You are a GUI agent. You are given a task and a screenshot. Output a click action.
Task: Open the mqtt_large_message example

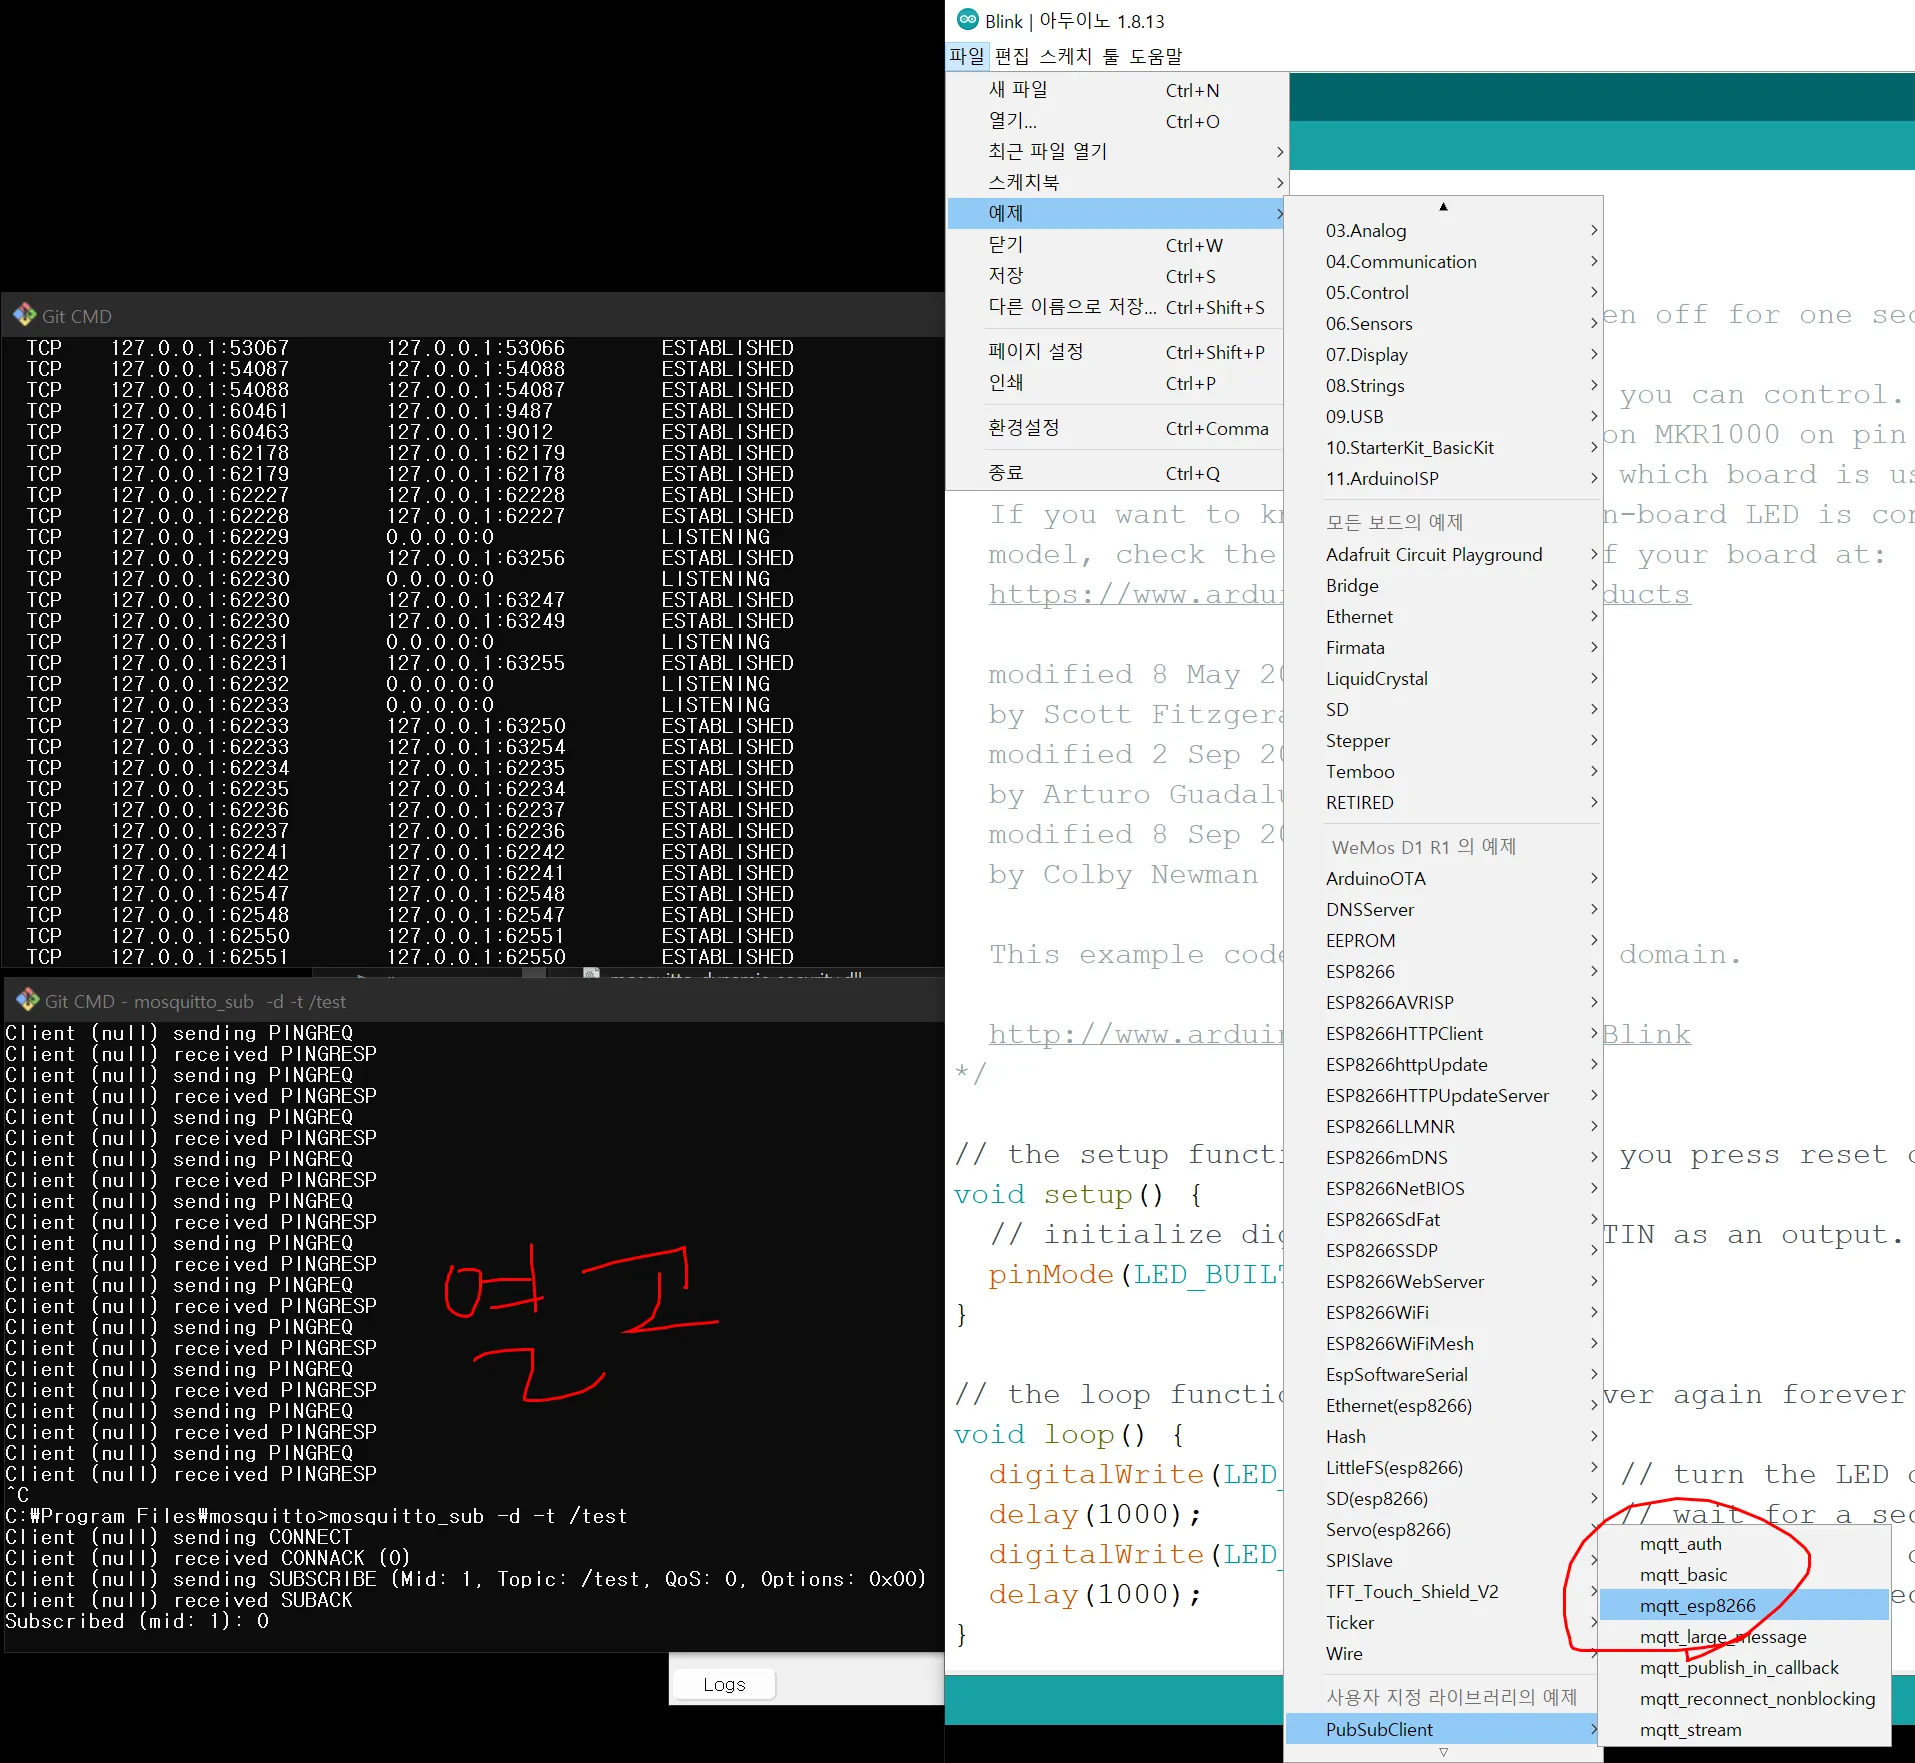(1744, 1637)
